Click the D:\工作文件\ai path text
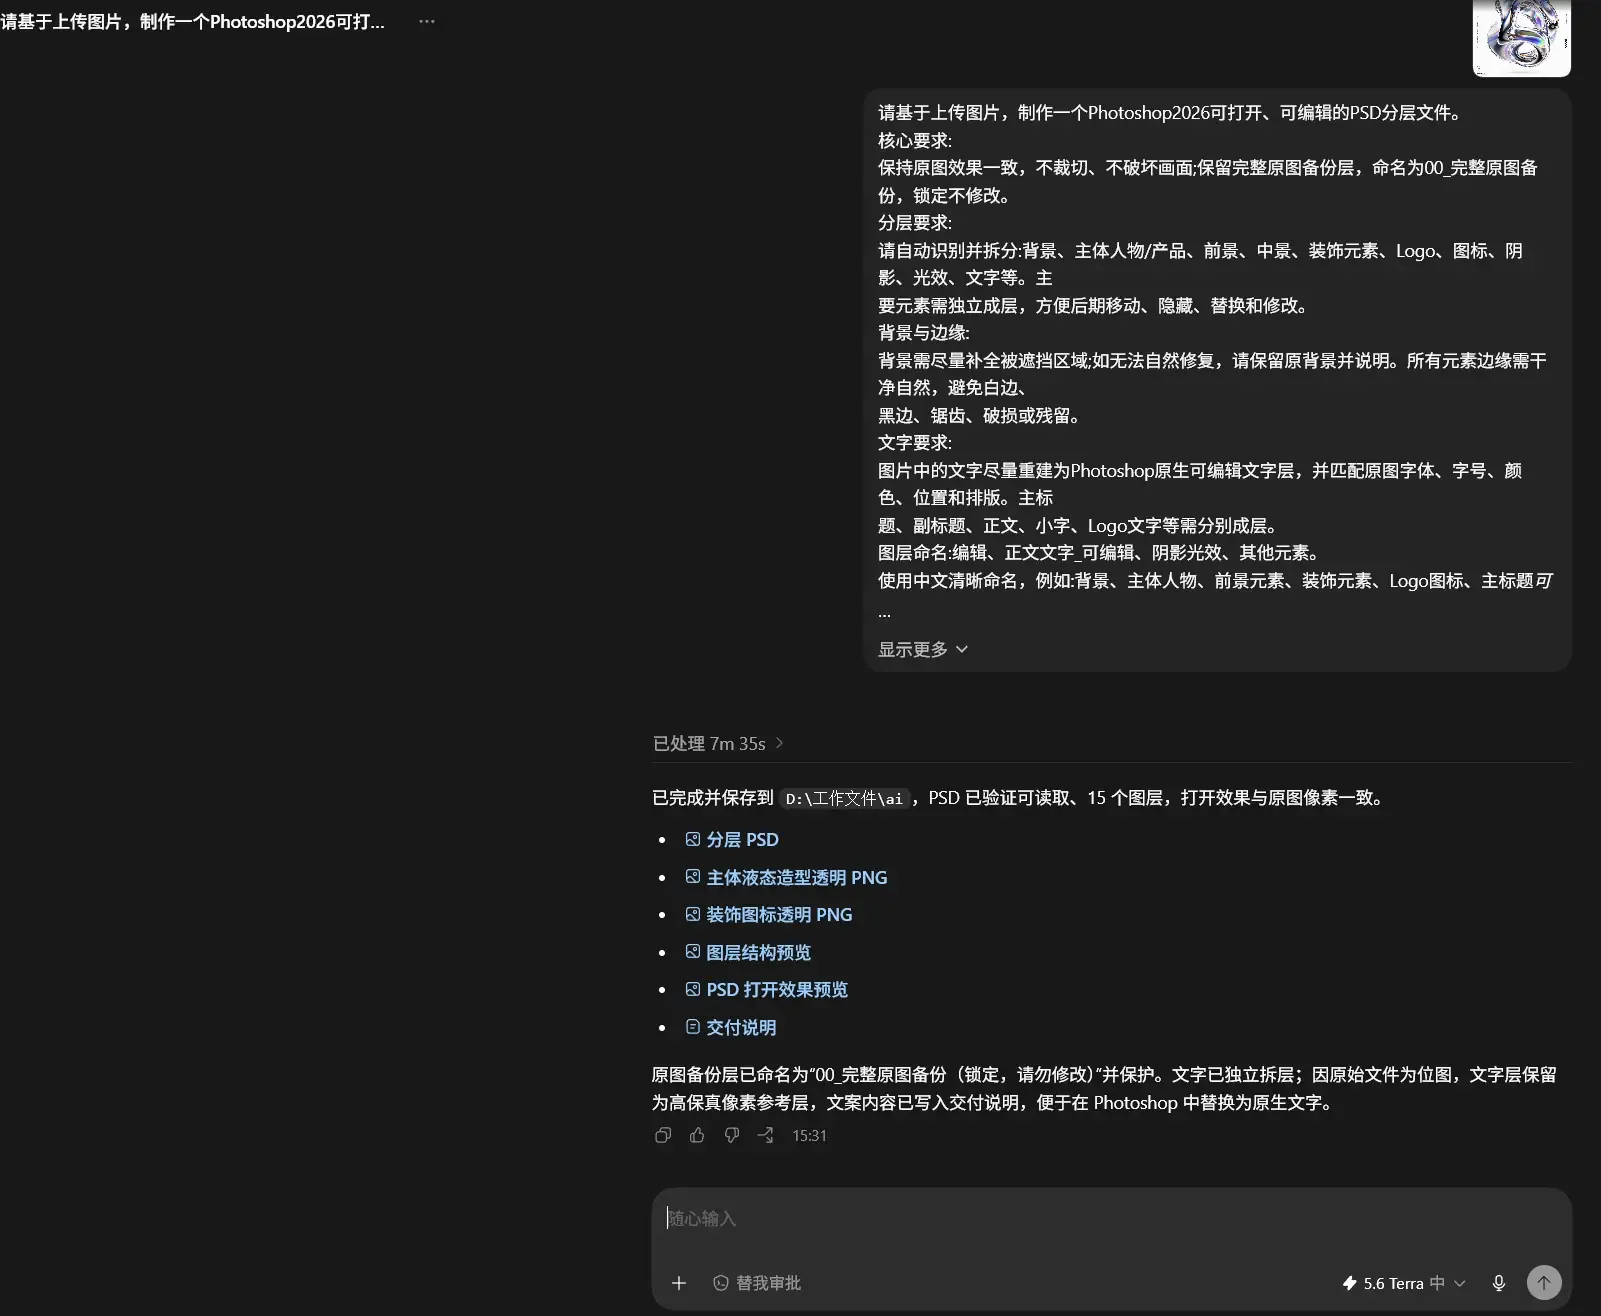Screen dimensions: 1601x1316 844,798
